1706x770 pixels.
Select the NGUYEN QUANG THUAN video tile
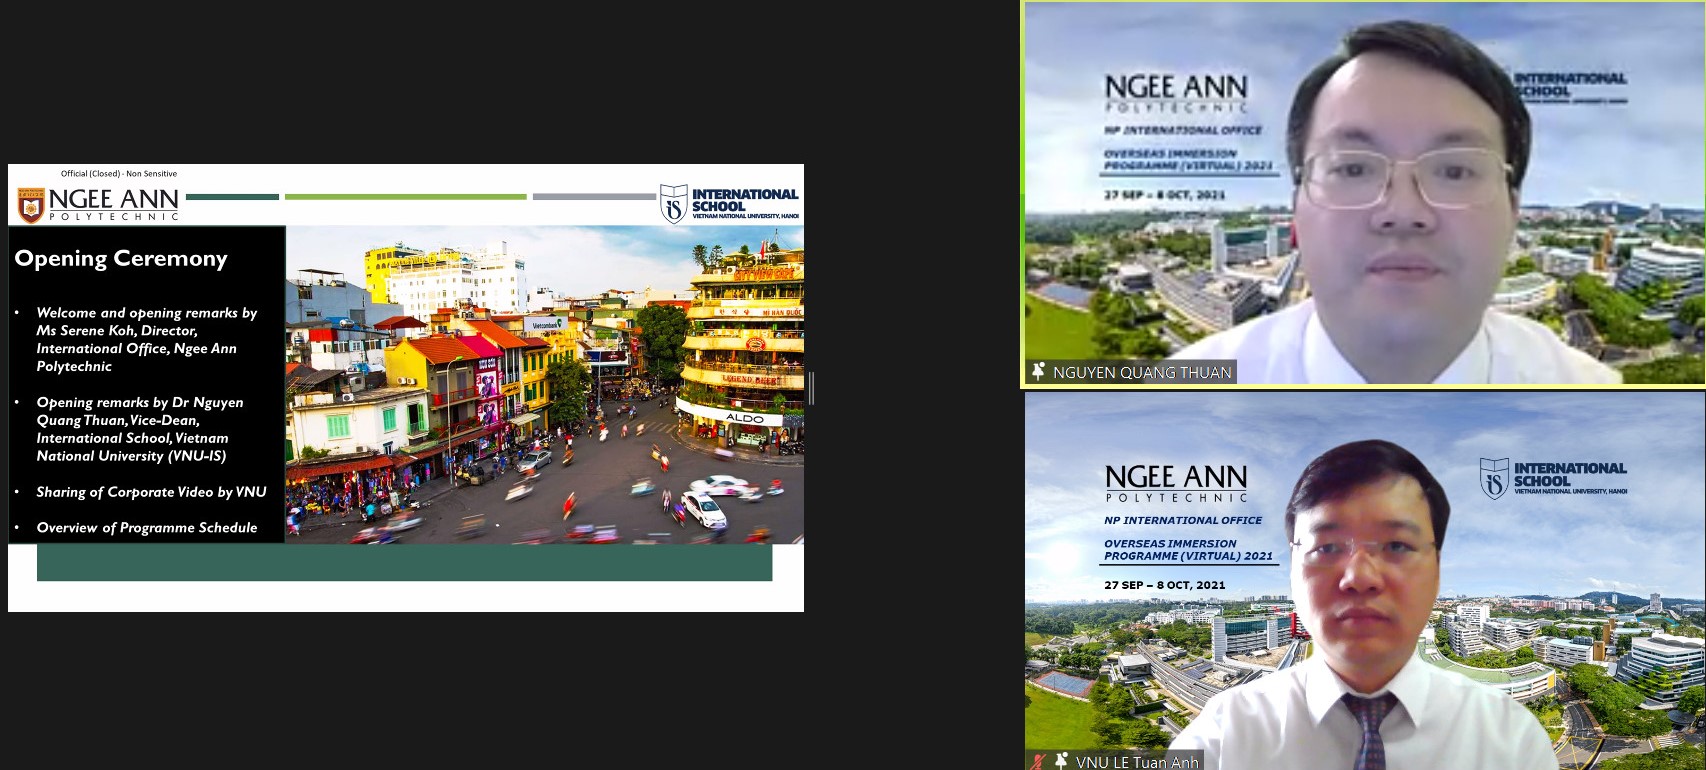pos(1363,194)
